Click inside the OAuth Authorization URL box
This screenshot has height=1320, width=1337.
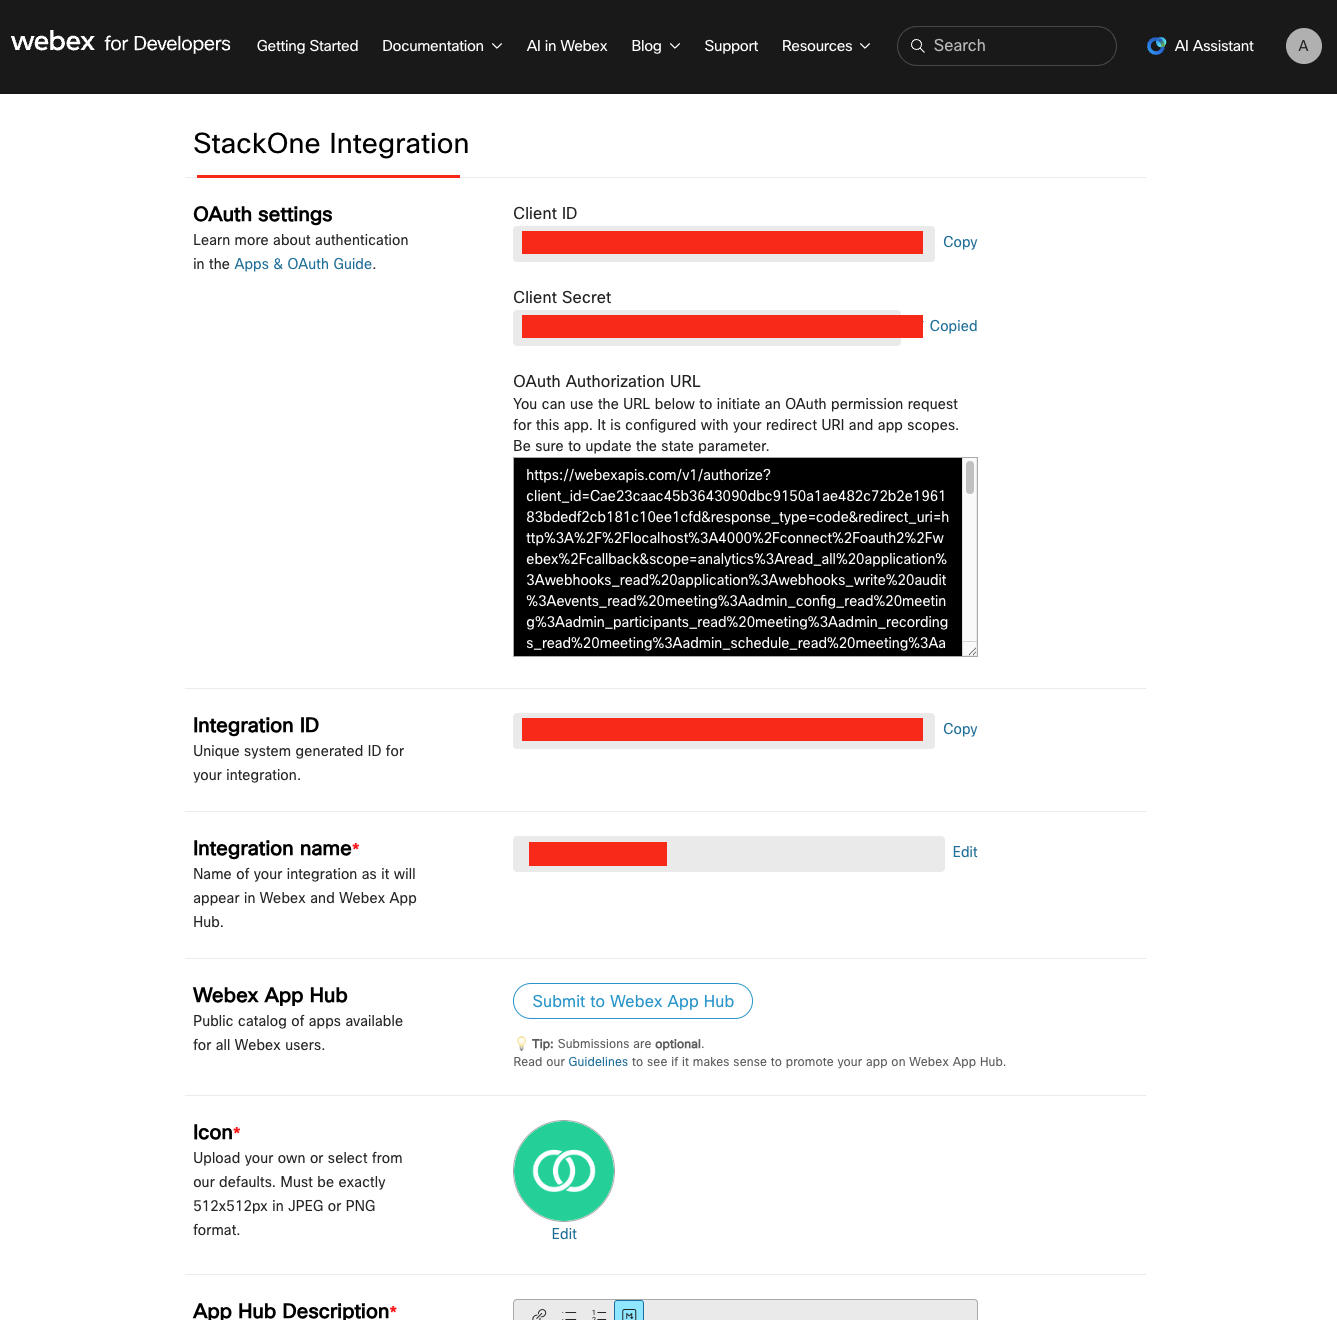click(x=738, y=557)
